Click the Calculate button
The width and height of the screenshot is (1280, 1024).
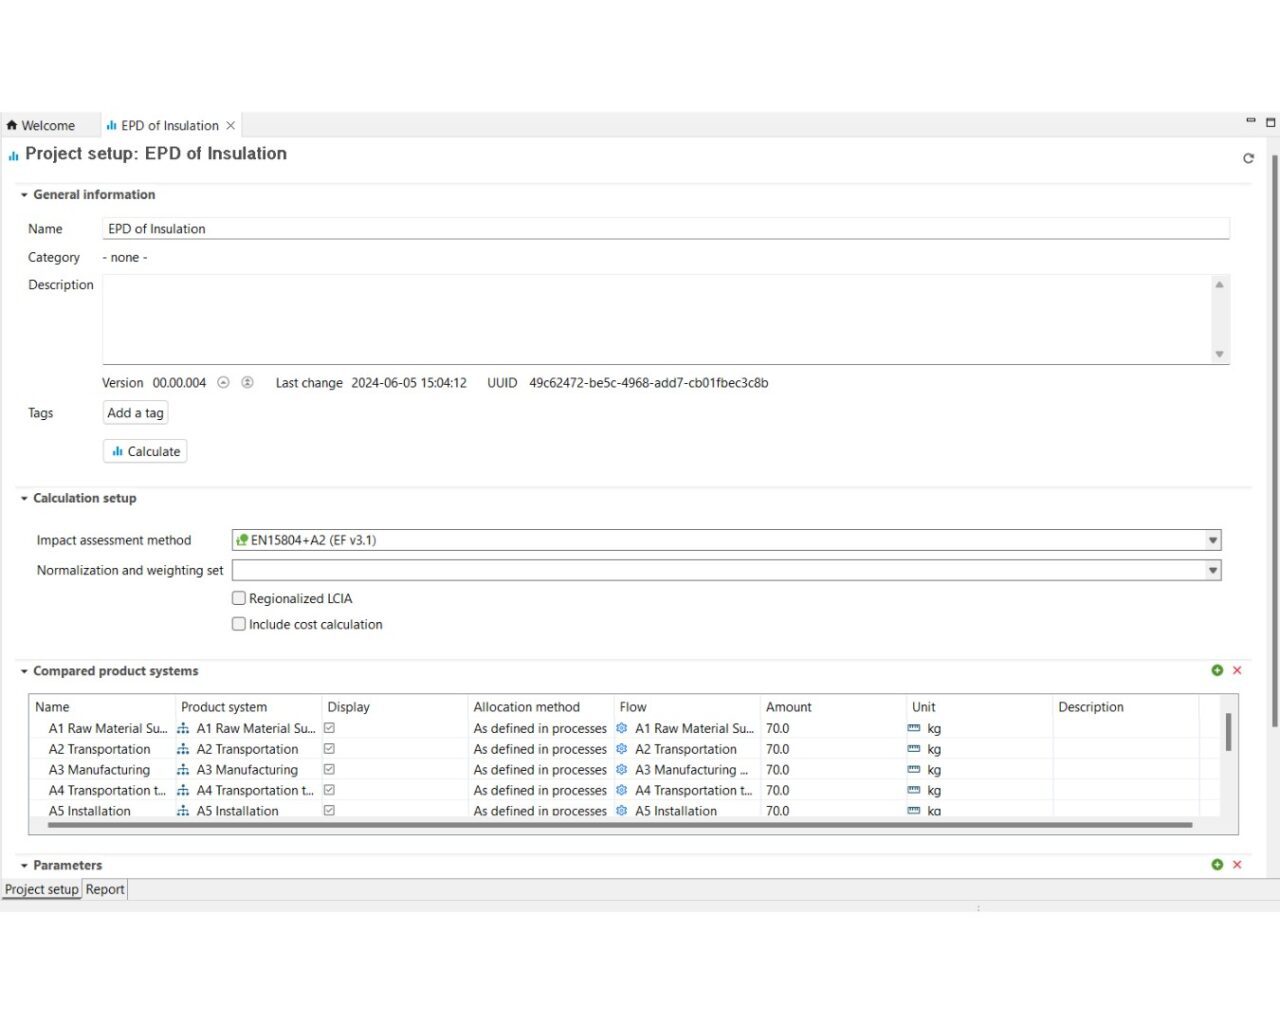click(145, 451)
